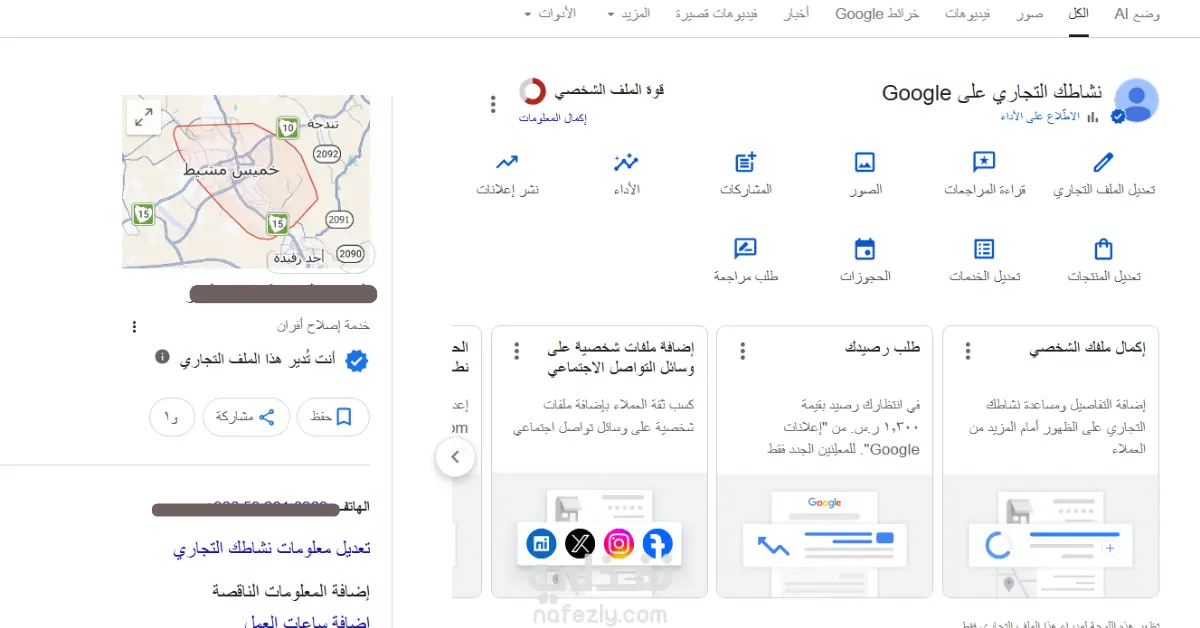Open المشاركات posts icon

pos(746,162)
